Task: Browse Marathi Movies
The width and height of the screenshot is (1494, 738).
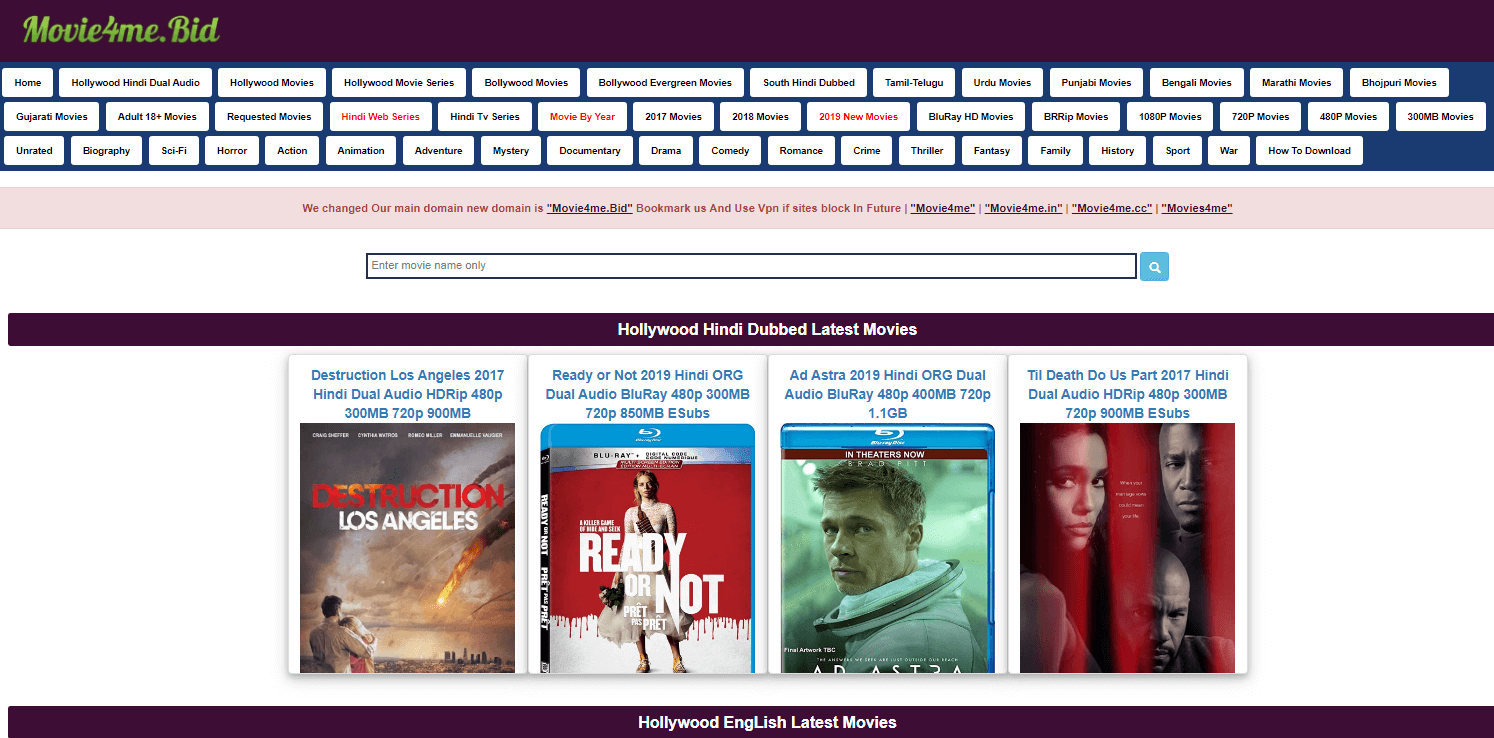Action: click(1296, 83)
